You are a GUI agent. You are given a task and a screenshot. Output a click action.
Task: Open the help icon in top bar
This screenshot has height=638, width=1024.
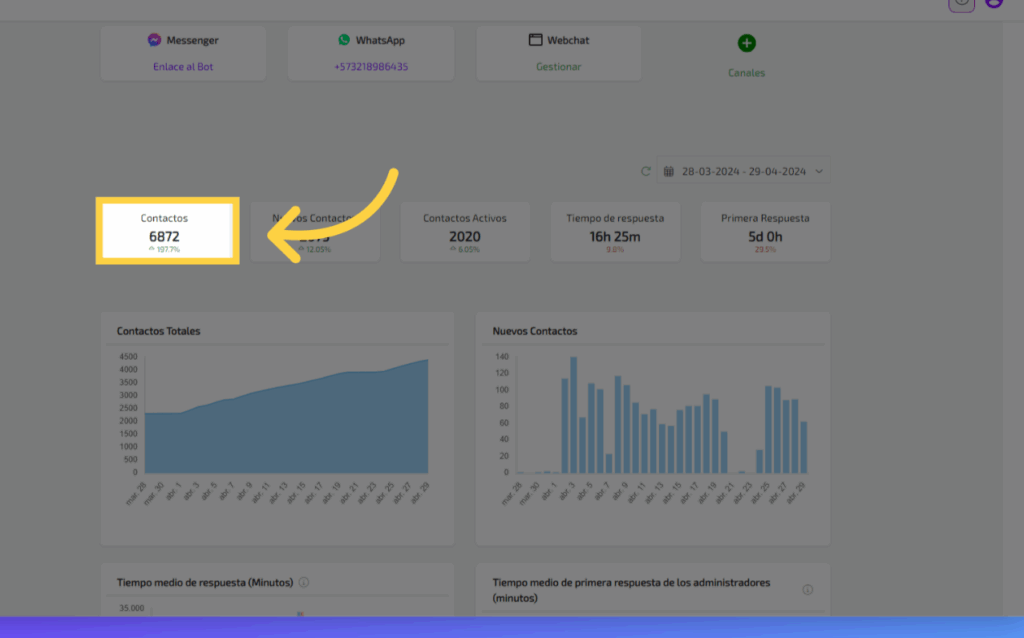[x=961, y=3]
